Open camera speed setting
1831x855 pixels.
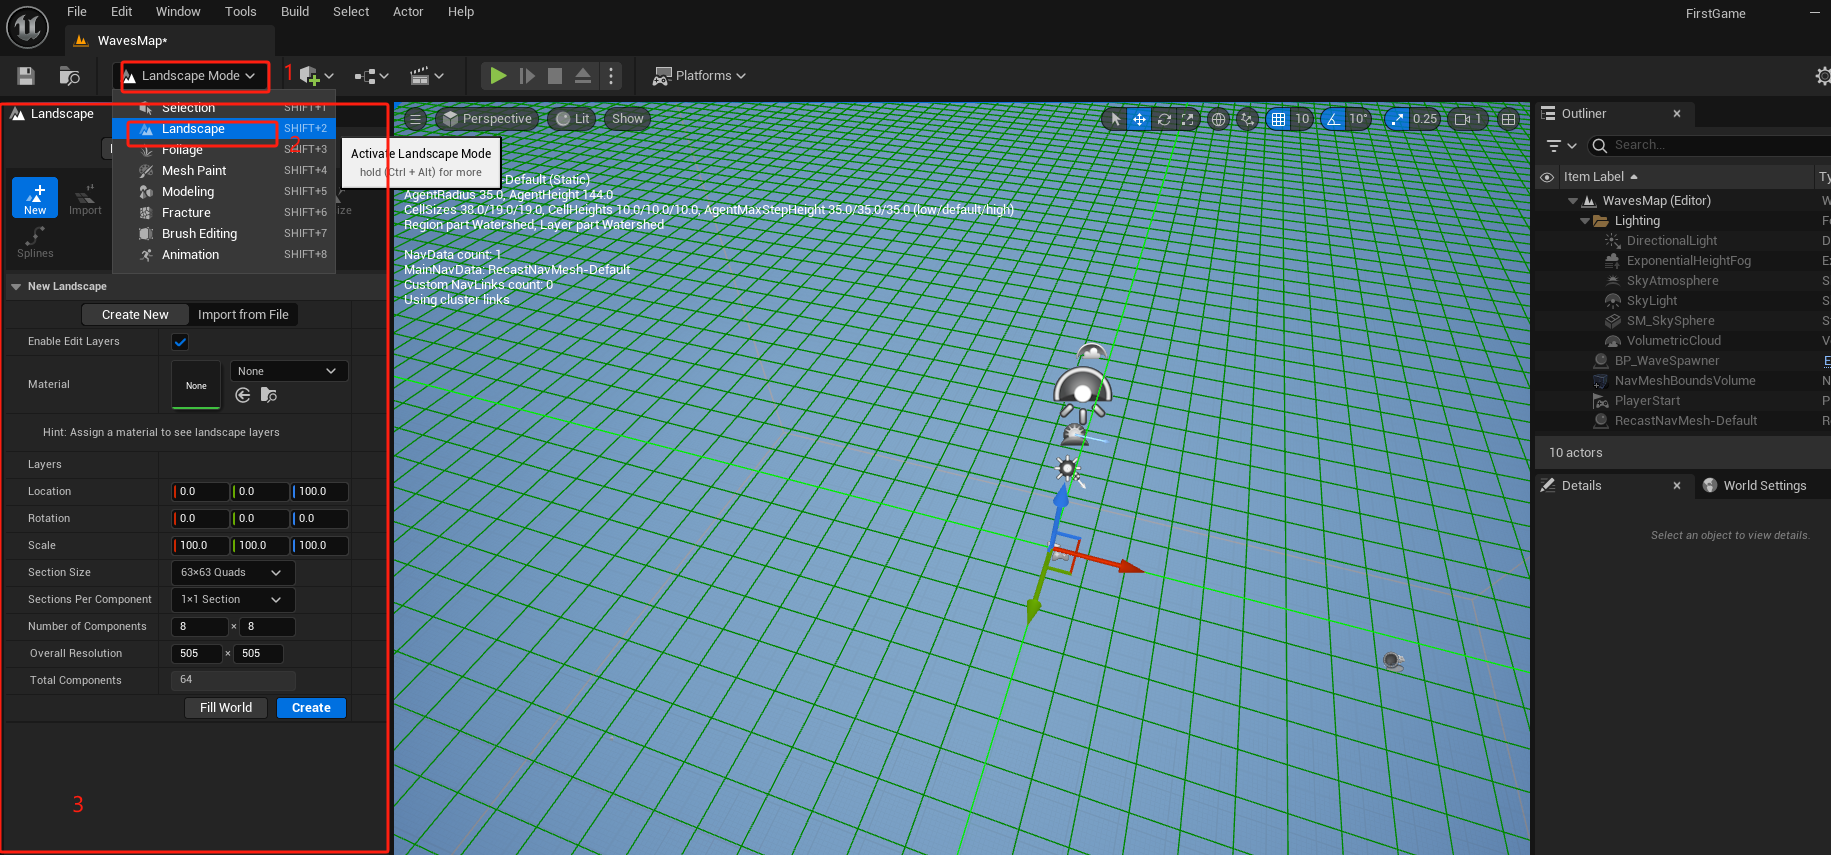pyautogui.click(x=1469, y=119)
